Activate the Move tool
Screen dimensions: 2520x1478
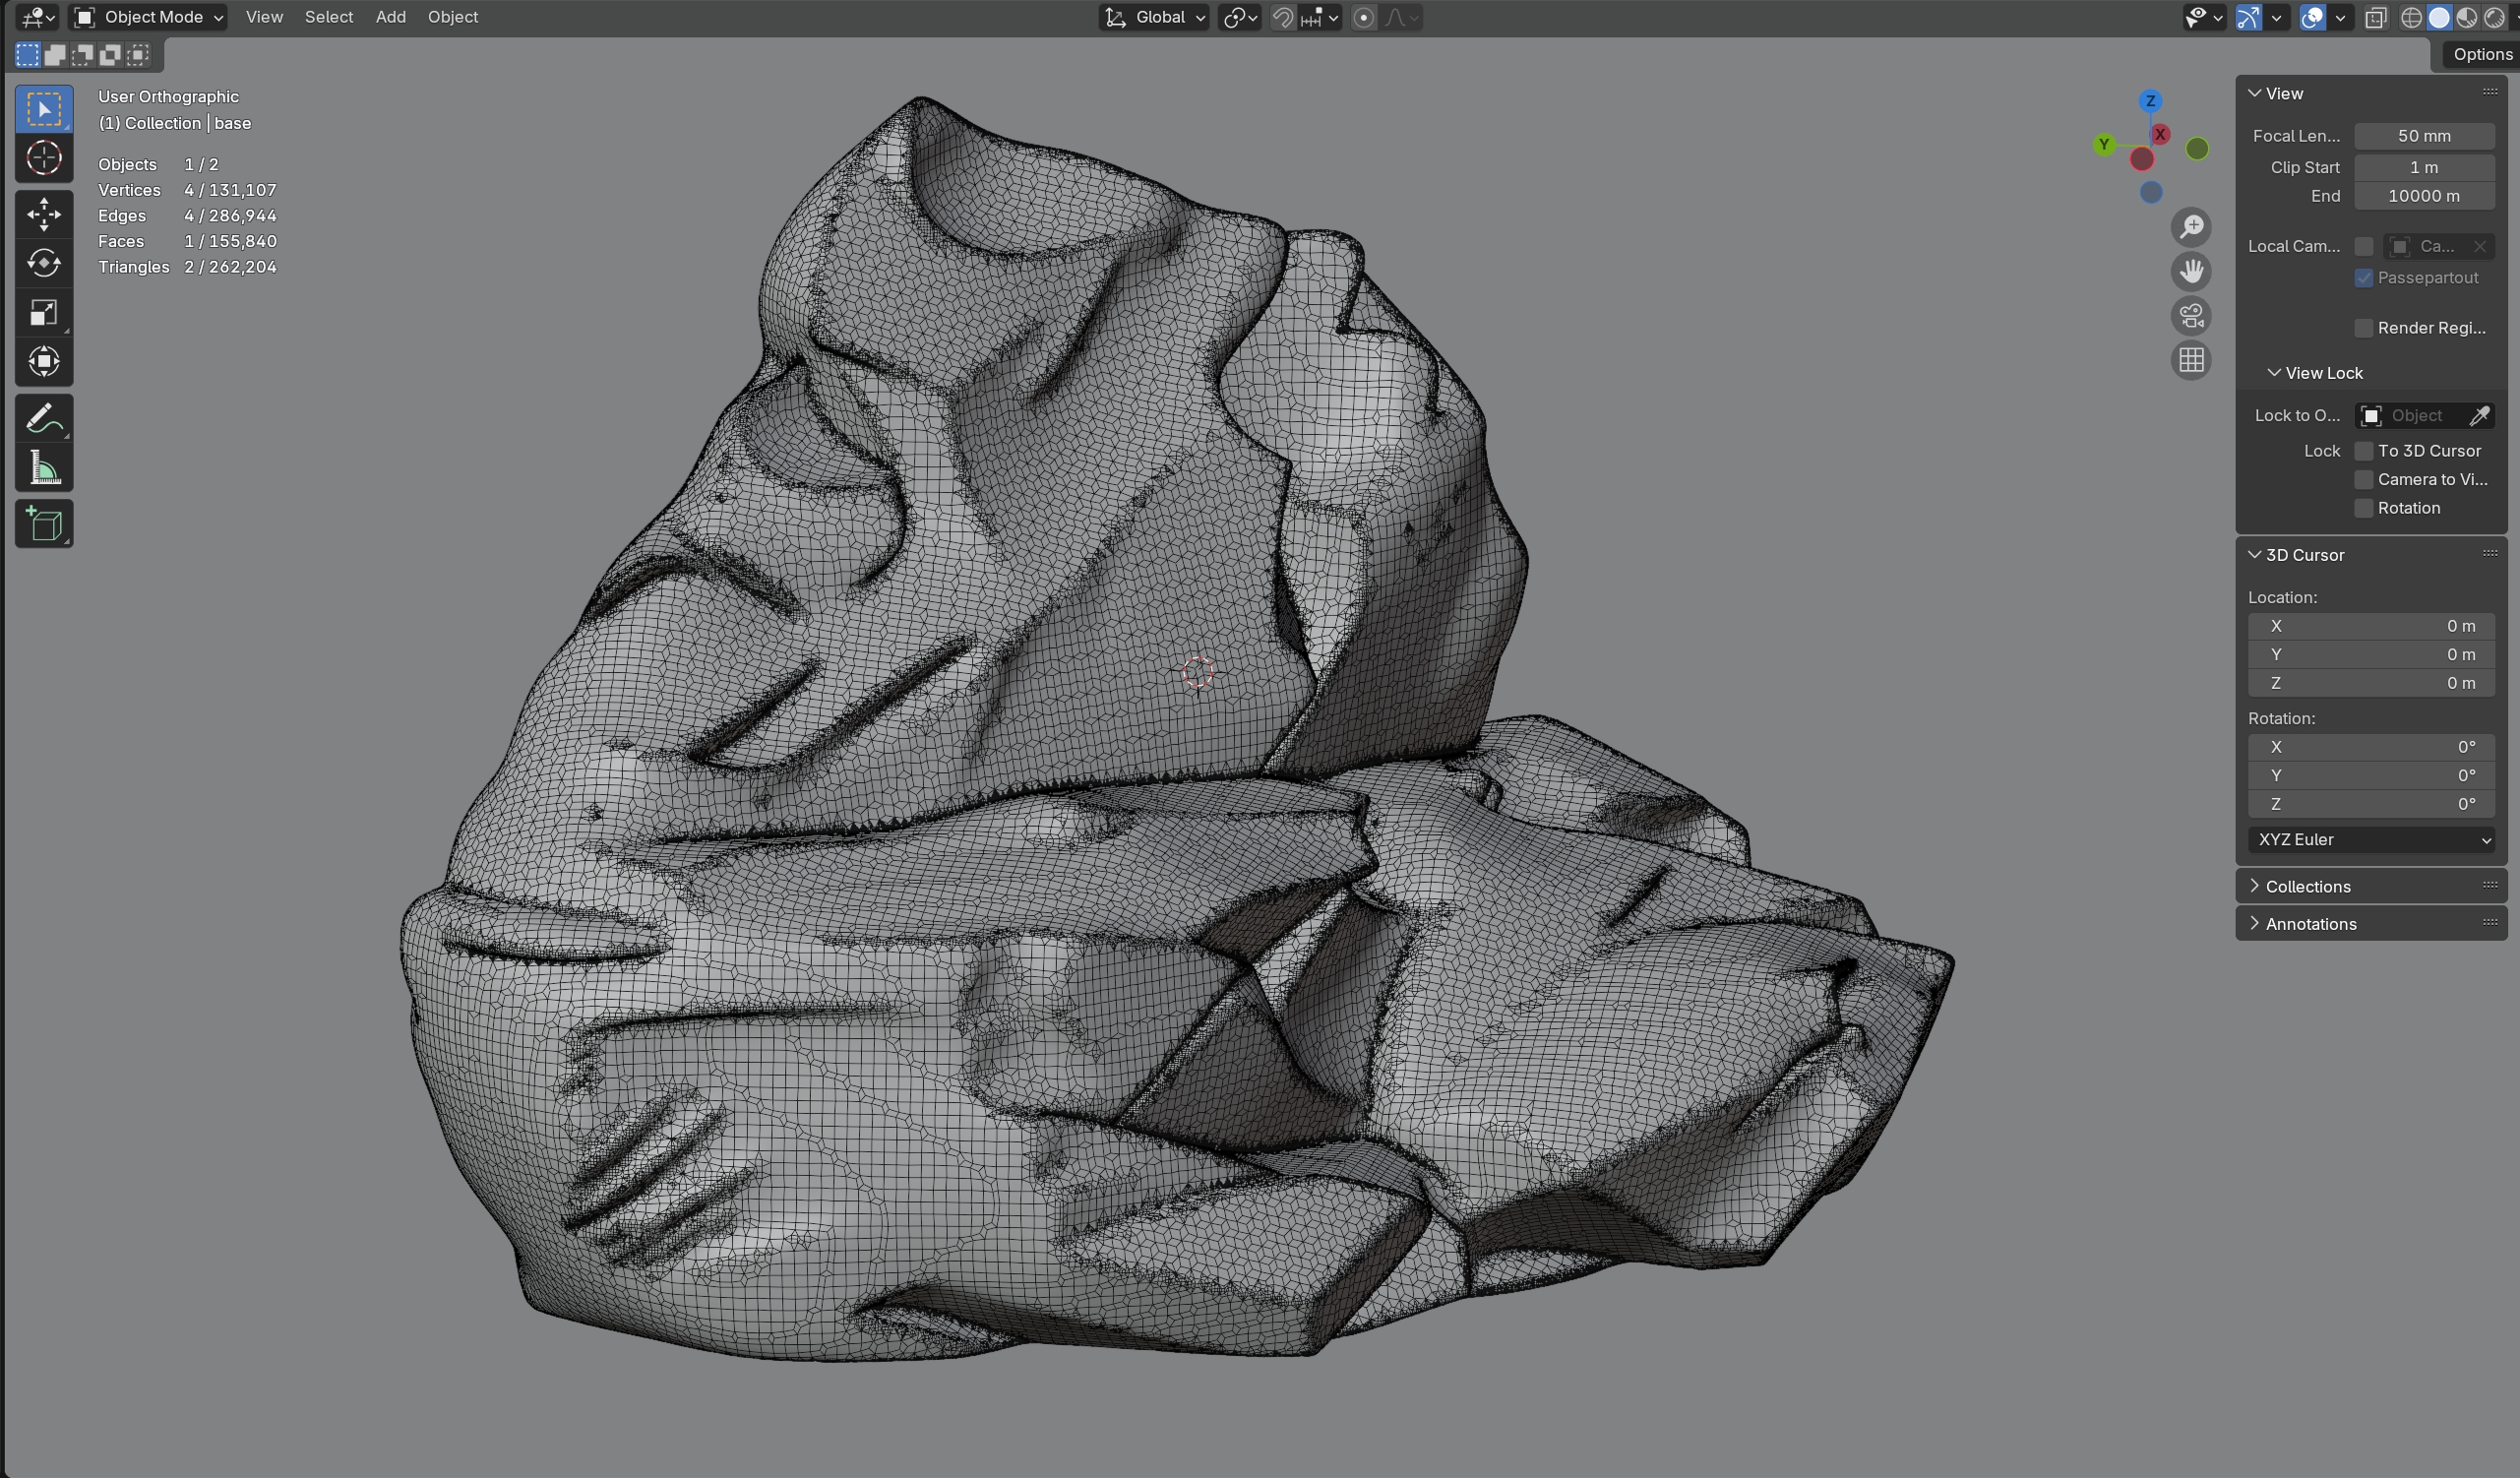pos(44,214)
